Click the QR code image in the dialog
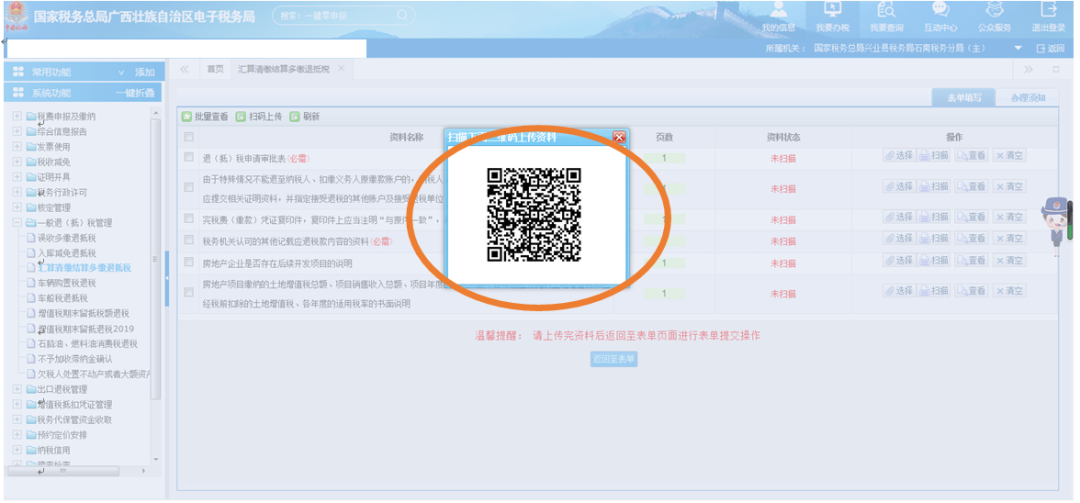Image resolution: width=1080 pixels, height=503 pixels. [534, 215]
